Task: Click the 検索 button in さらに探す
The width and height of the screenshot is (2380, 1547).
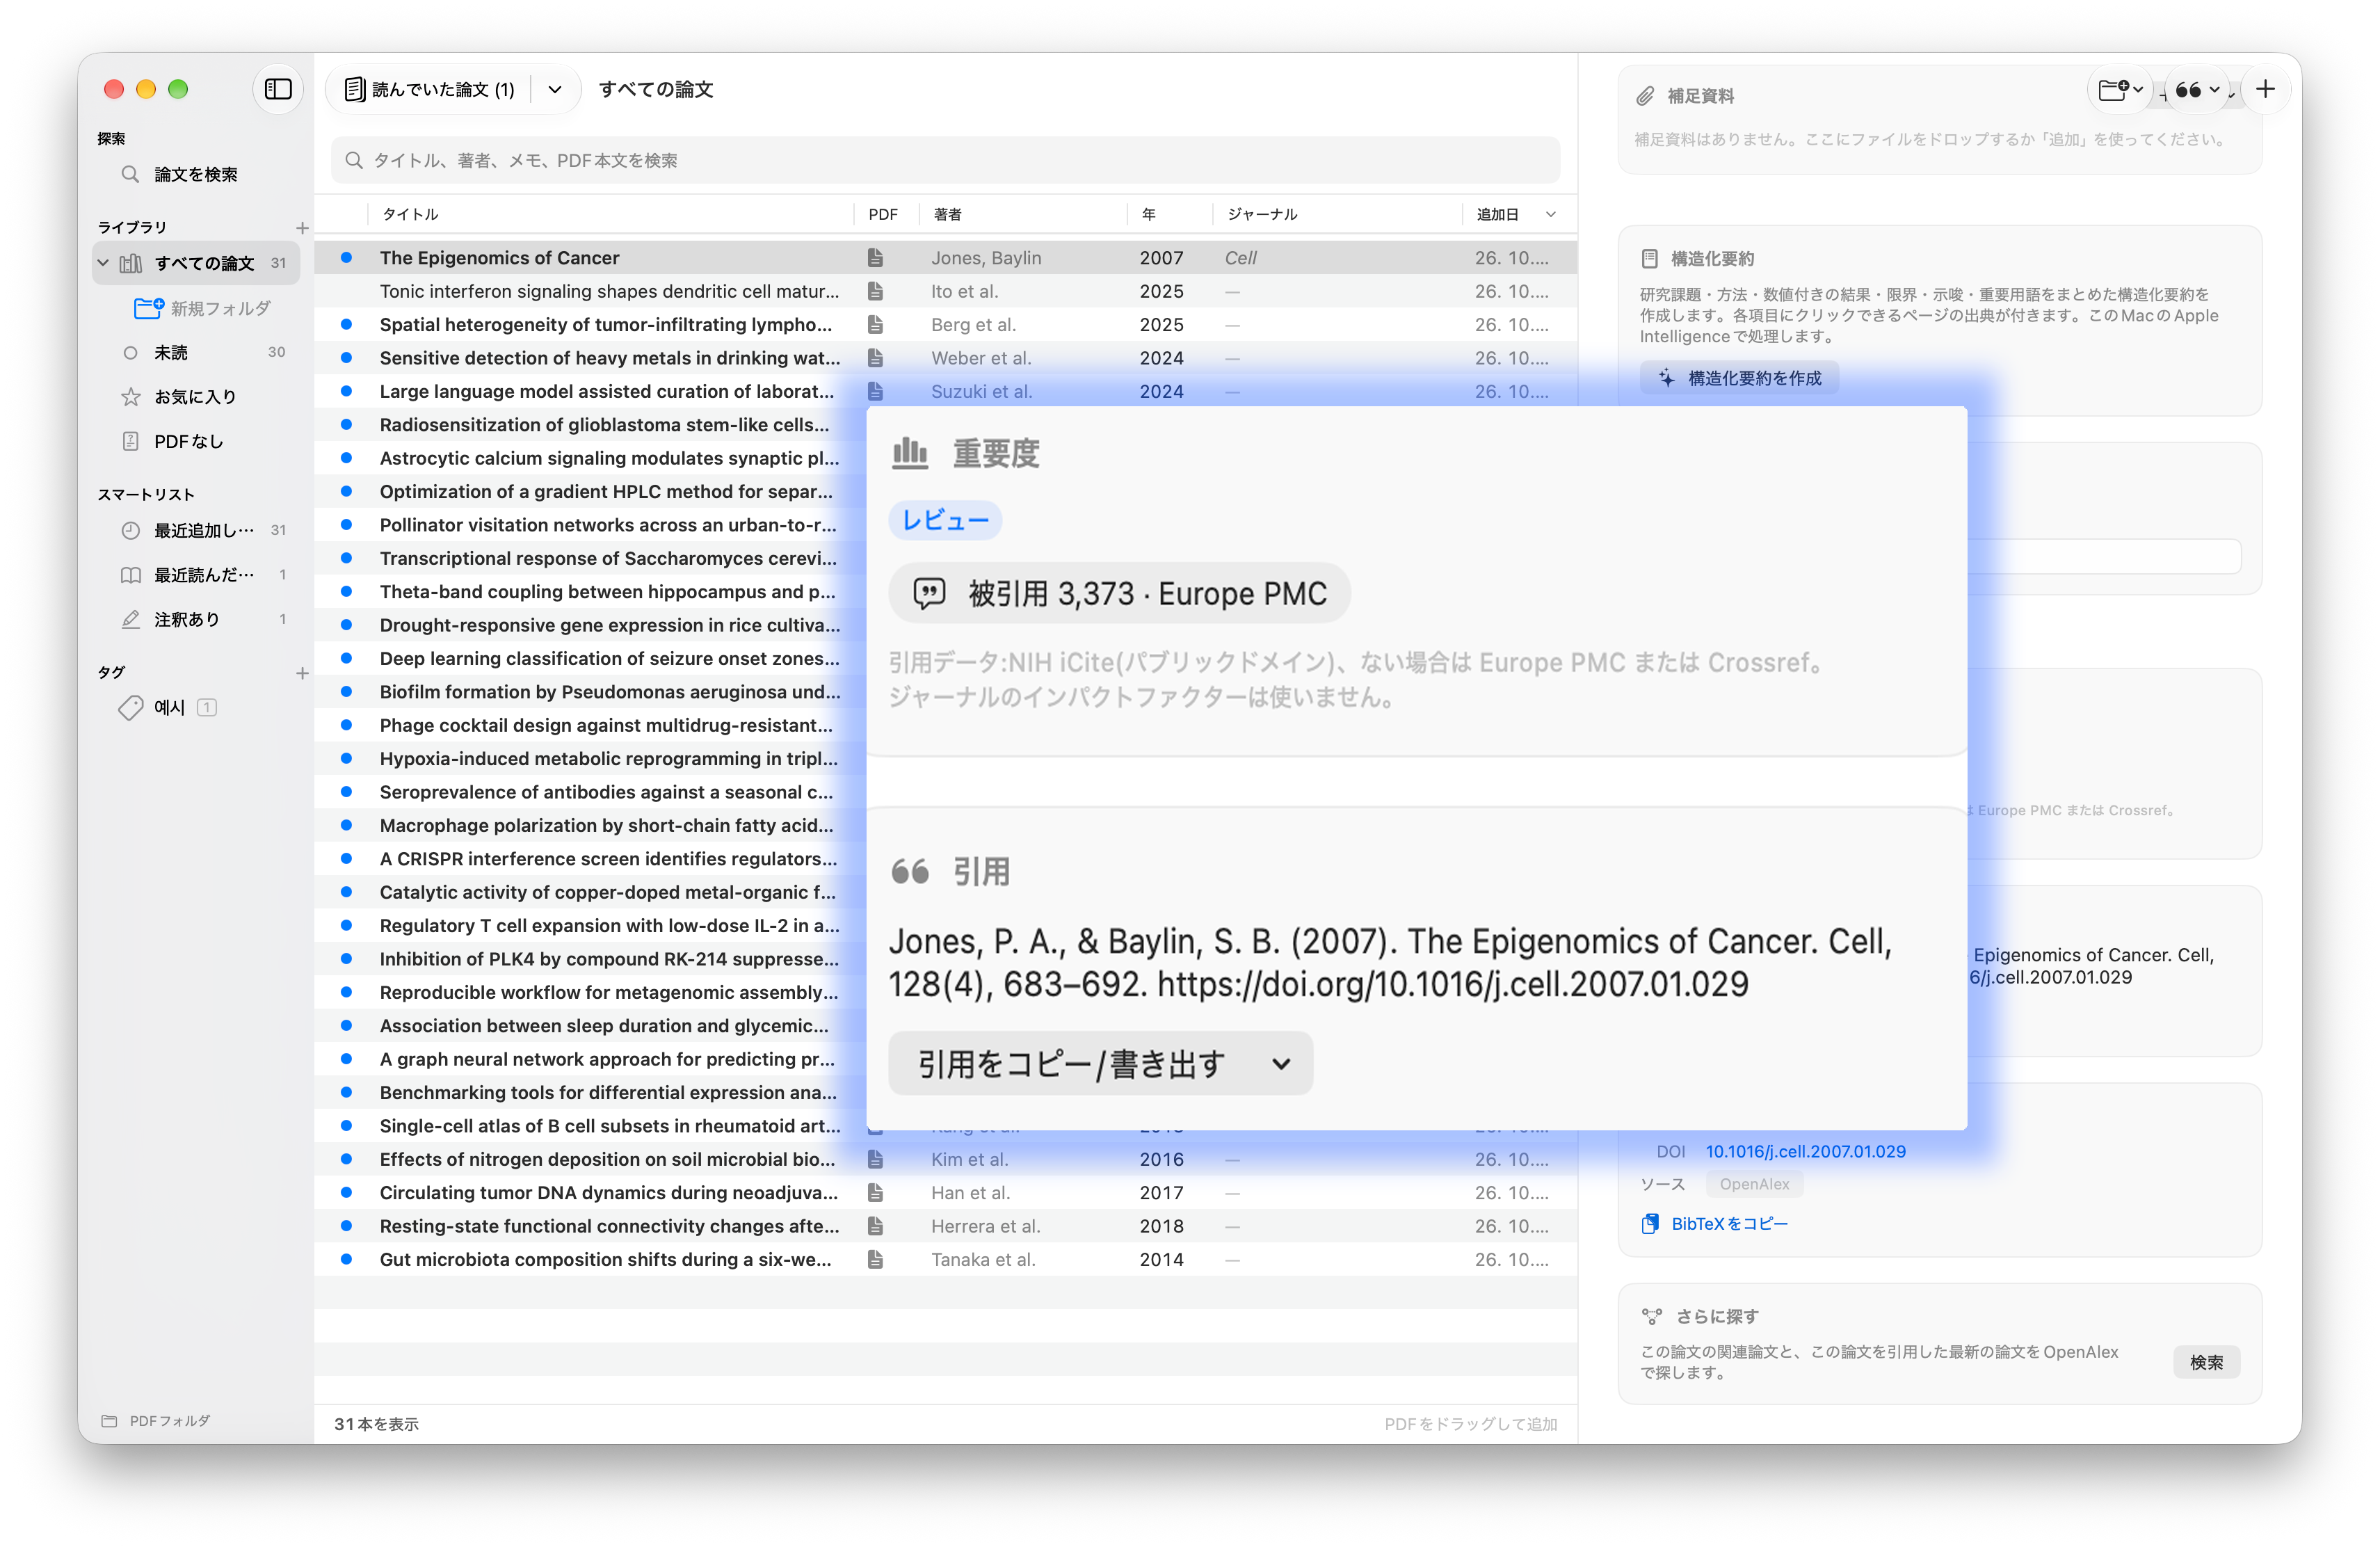Action: pos(2206,1362)
